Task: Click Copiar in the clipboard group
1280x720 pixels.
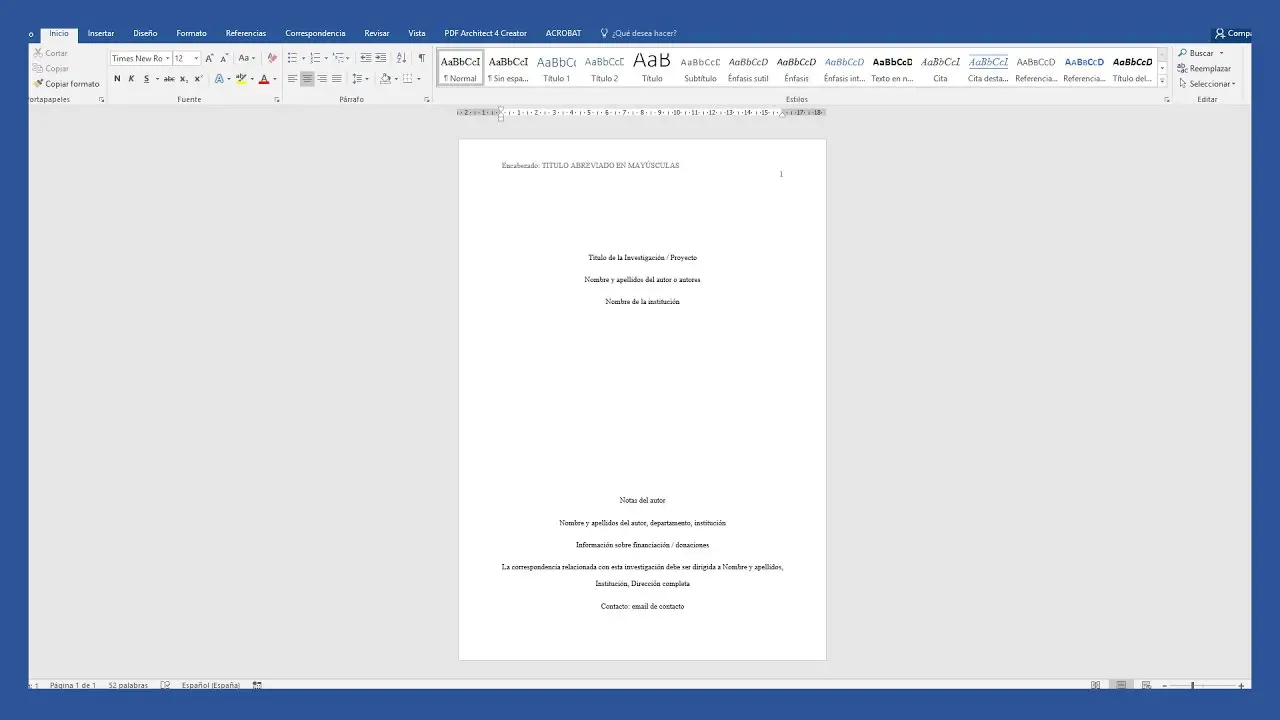Action: [x=51, y=68]
